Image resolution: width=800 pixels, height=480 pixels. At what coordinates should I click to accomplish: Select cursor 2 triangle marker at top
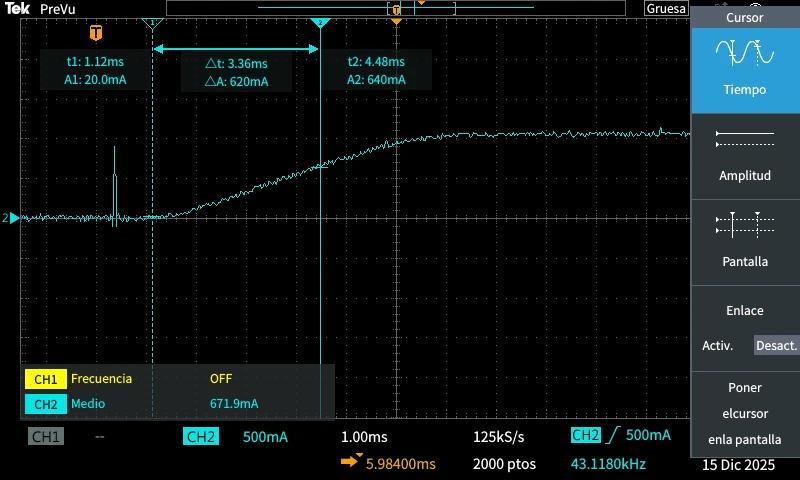320,23
